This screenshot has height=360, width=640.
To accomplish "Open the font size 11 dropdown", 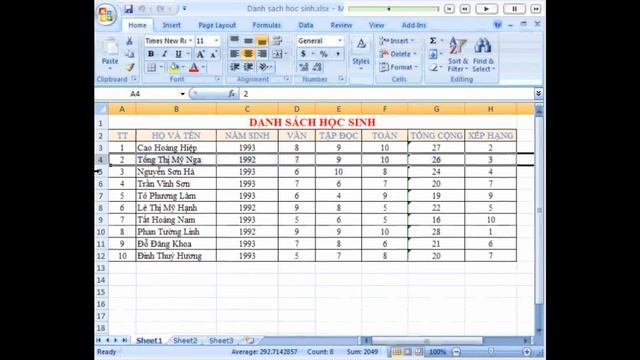I will point(216,41).
